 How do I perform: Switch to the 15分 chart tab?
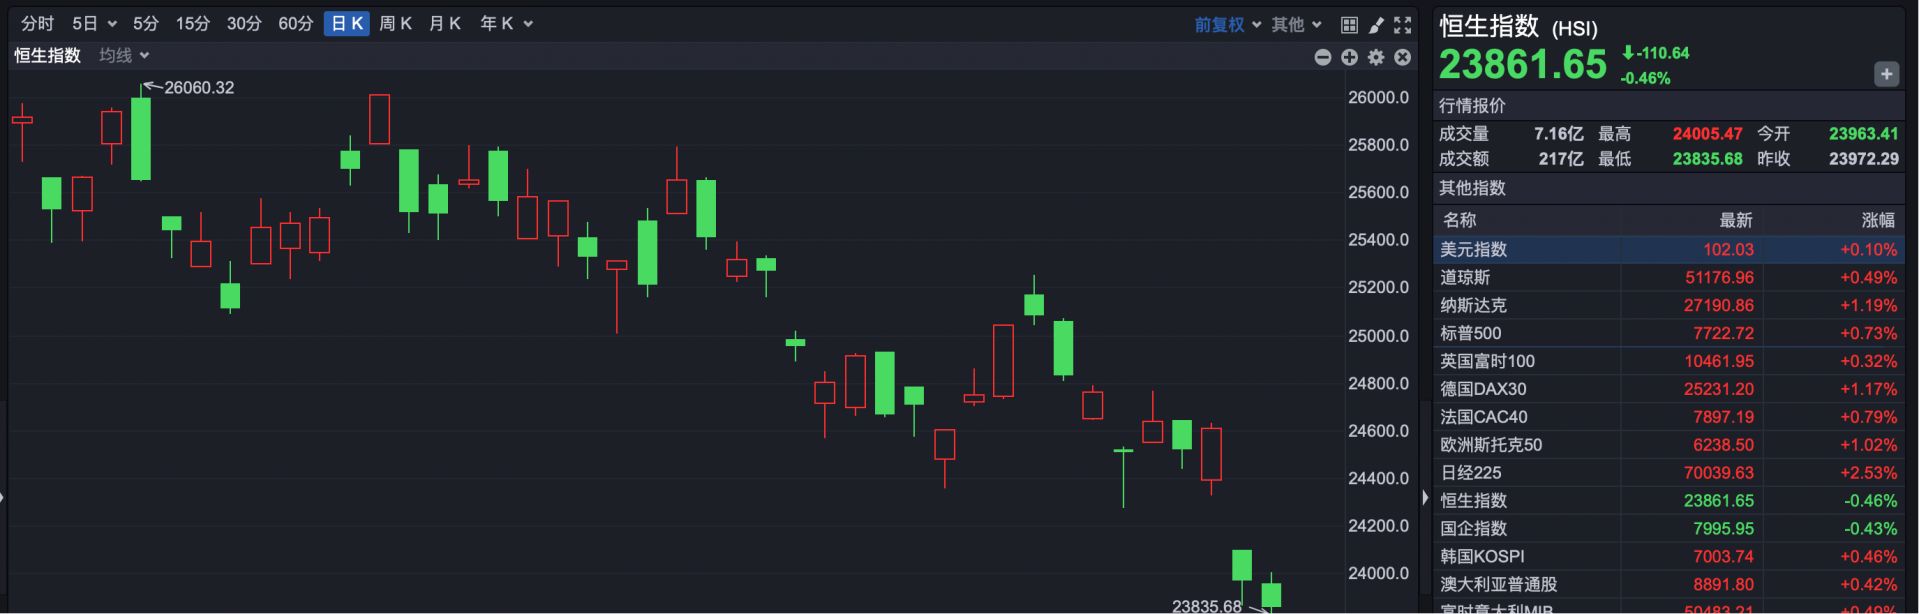click(x=193, y=23)
